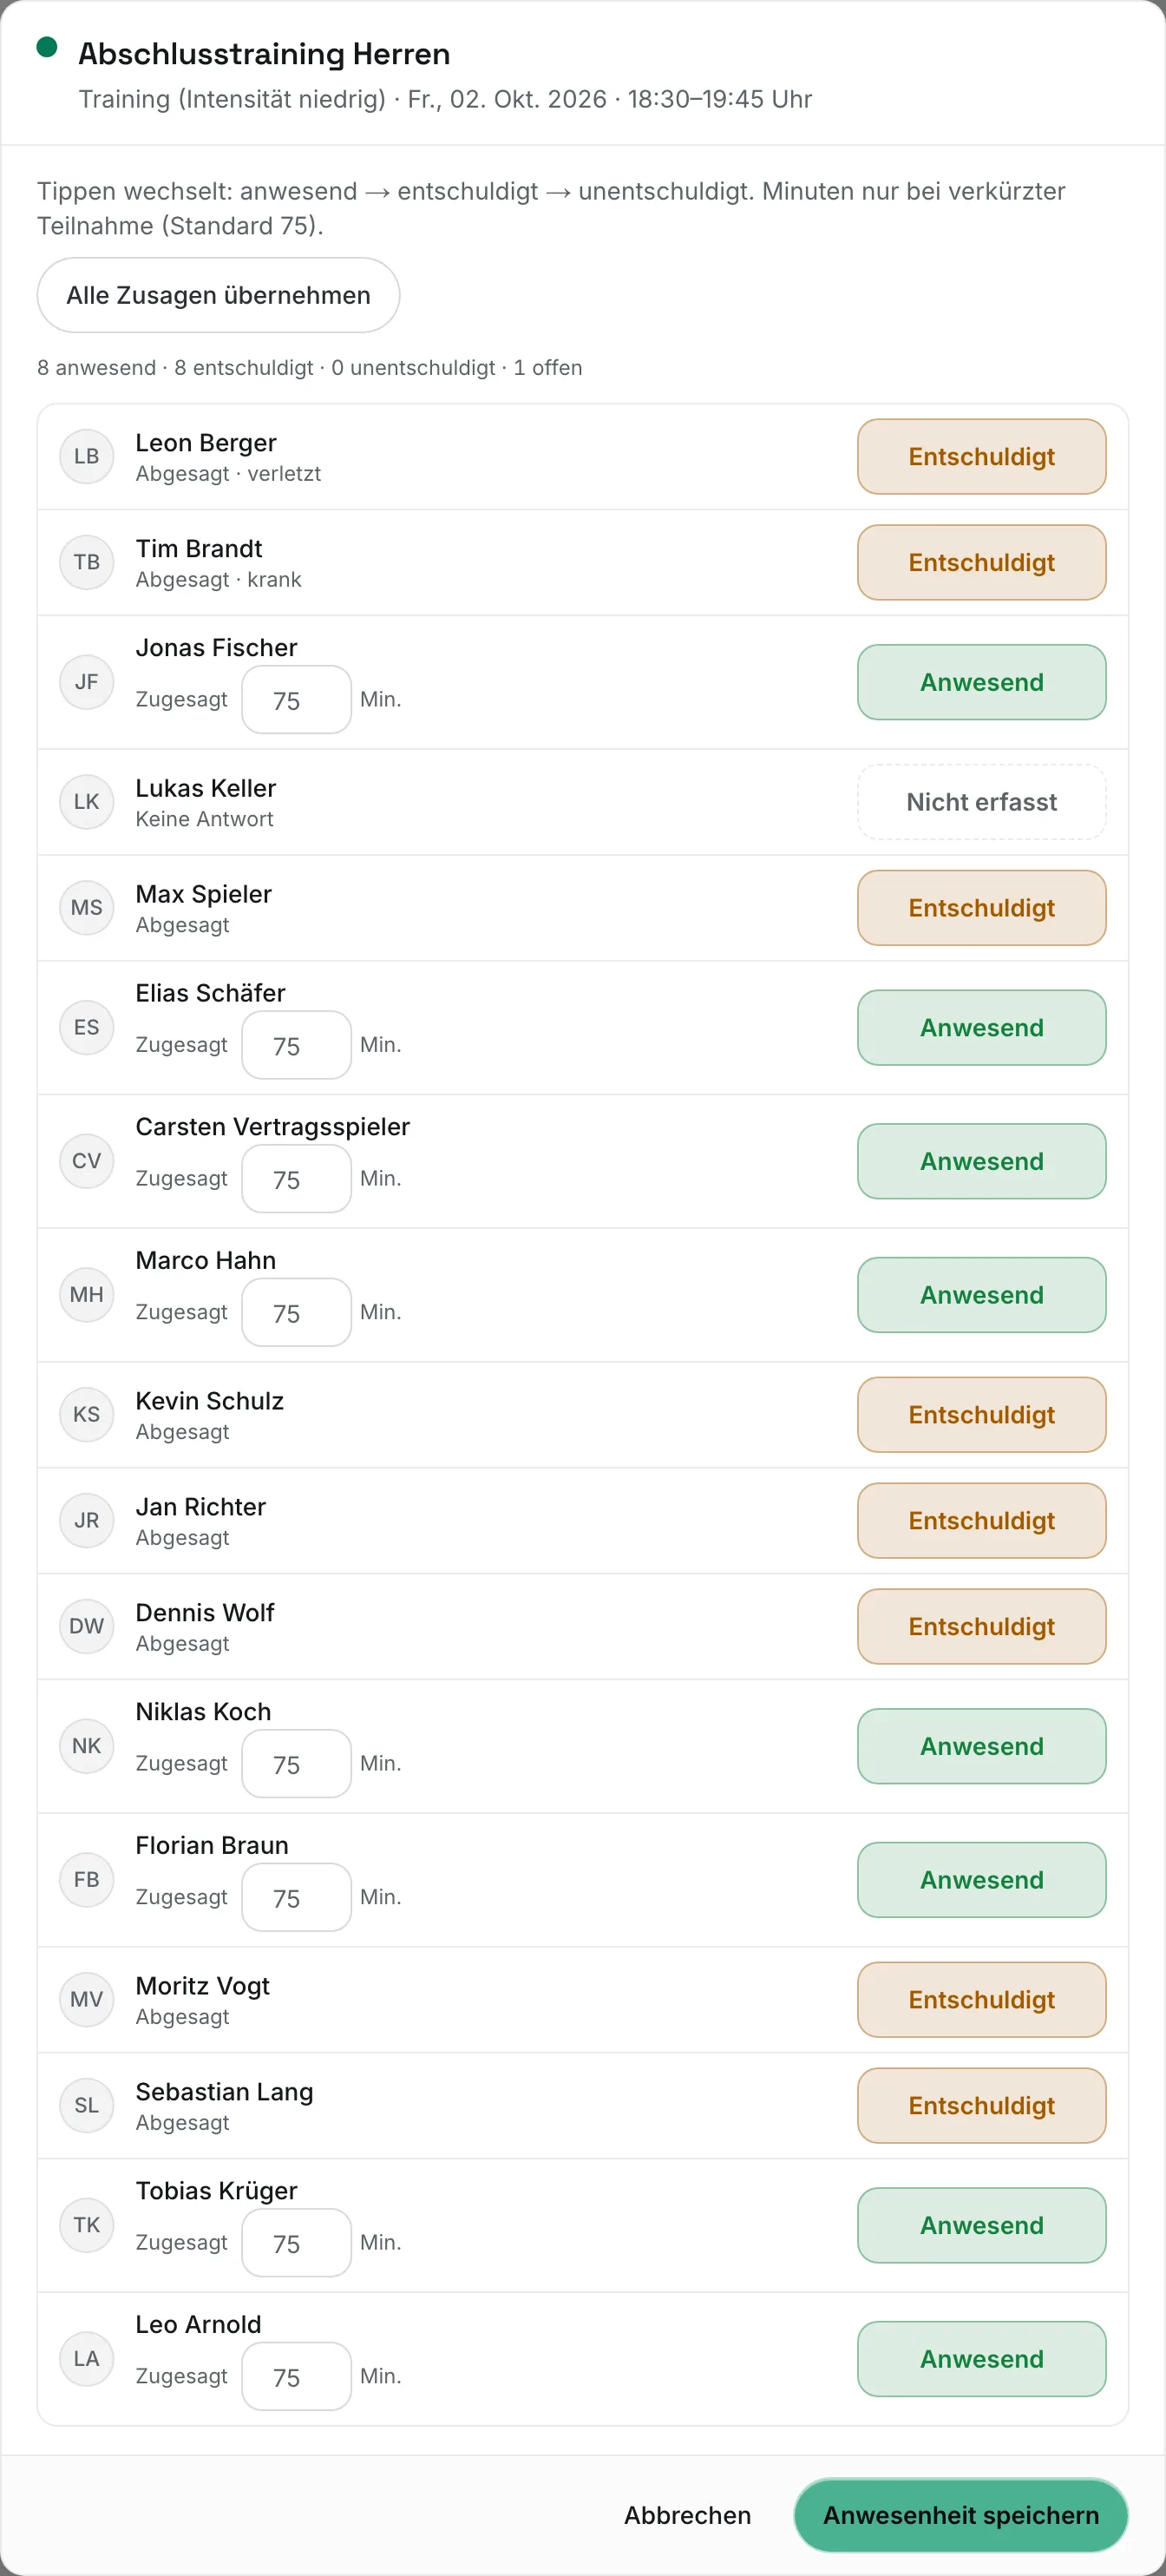Screen dimensions: 1166x2576
Task: Cancel via the Abbrechen button
Action: (687, 2515)
